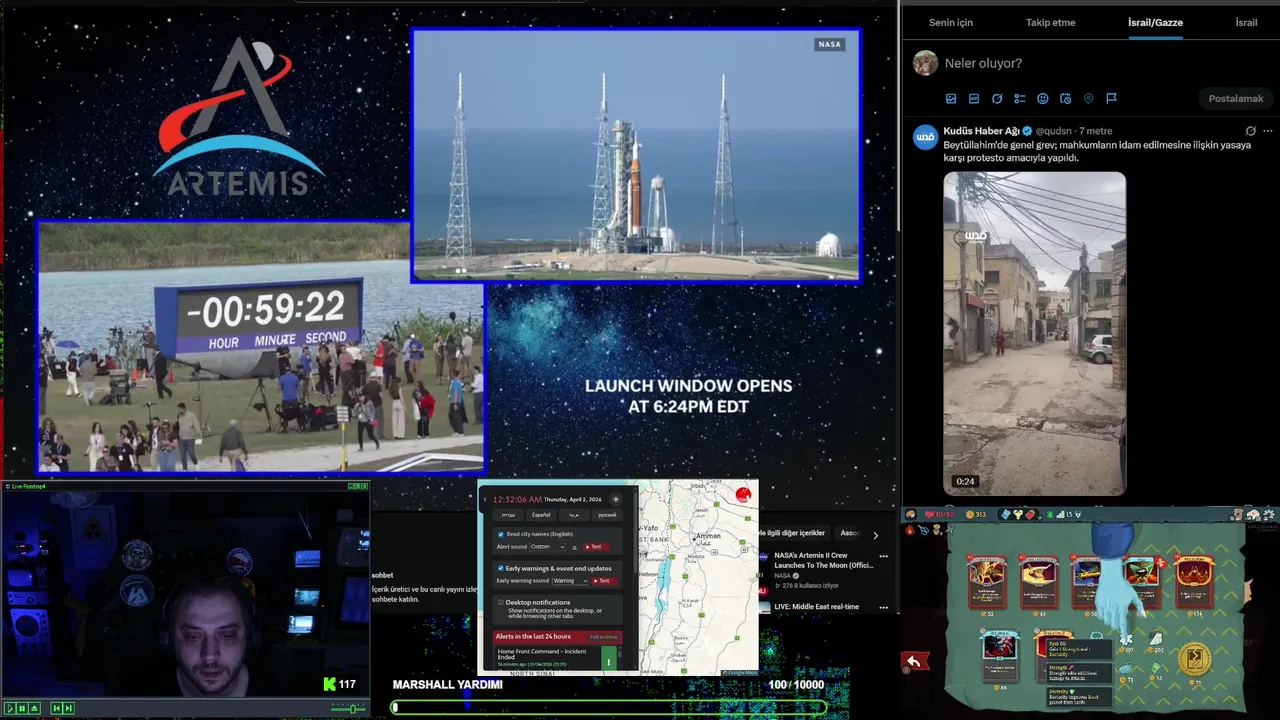Open the GIF picker in post composer
The height and width of the screenshot is (720, 1280).
(974, 99)
